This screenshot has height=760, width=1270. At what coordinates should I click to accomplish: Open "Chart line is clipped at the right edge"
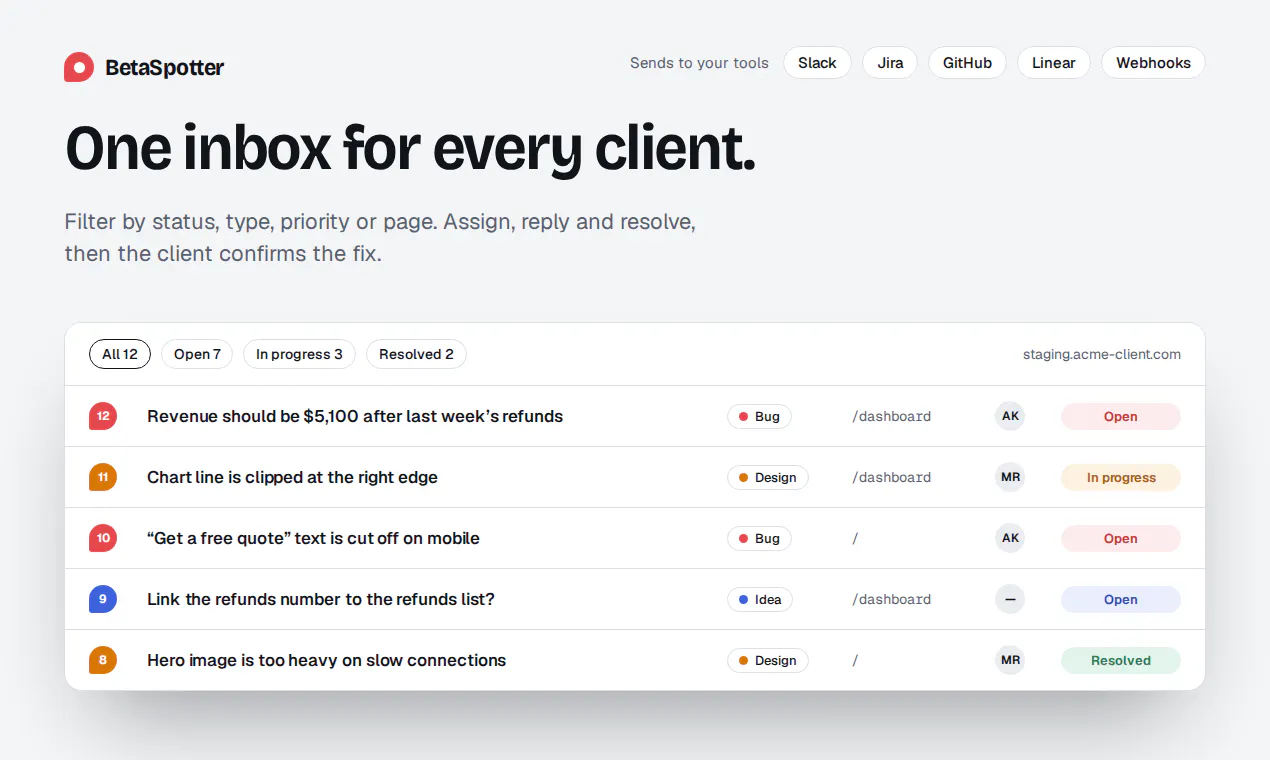tap(292, 477)
